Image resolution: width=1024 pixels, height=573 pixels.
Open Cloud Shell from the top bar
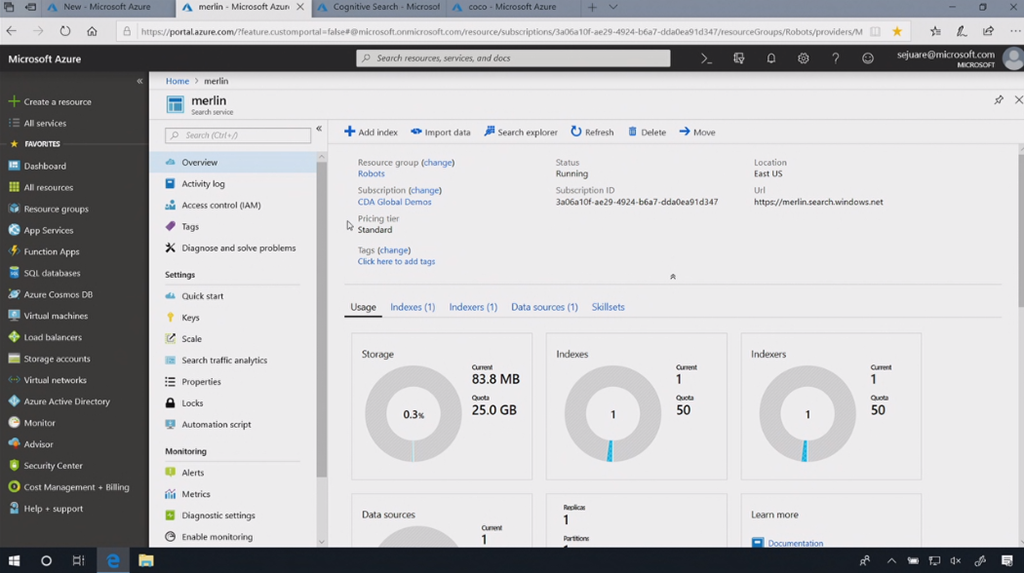[x=706, y=59]
